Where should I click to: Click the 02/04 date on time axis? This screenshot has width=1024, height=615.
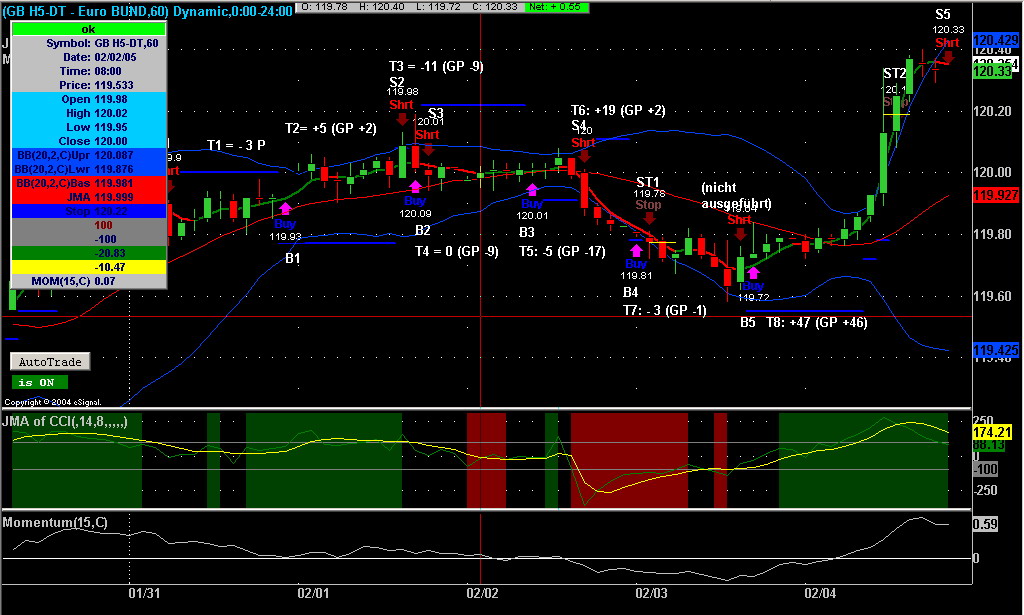820,593
